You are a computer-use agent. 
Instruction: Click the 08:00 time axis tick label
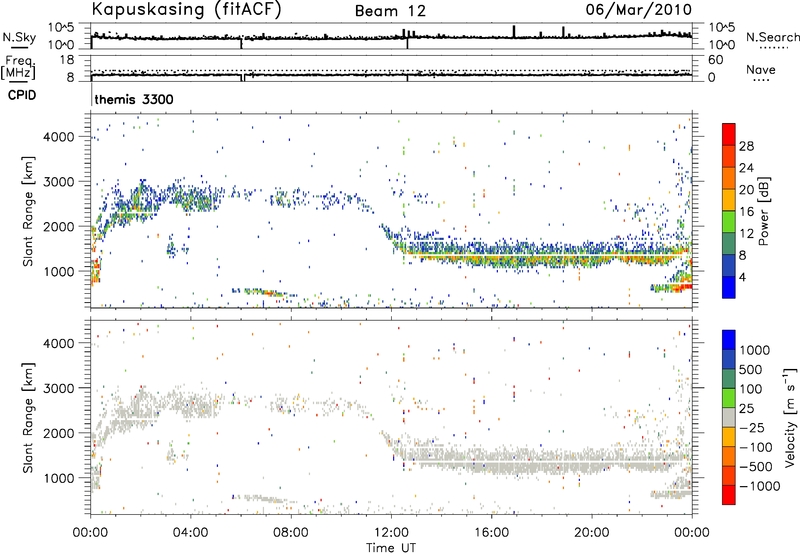pyautogui.click(x=291, y=533)
